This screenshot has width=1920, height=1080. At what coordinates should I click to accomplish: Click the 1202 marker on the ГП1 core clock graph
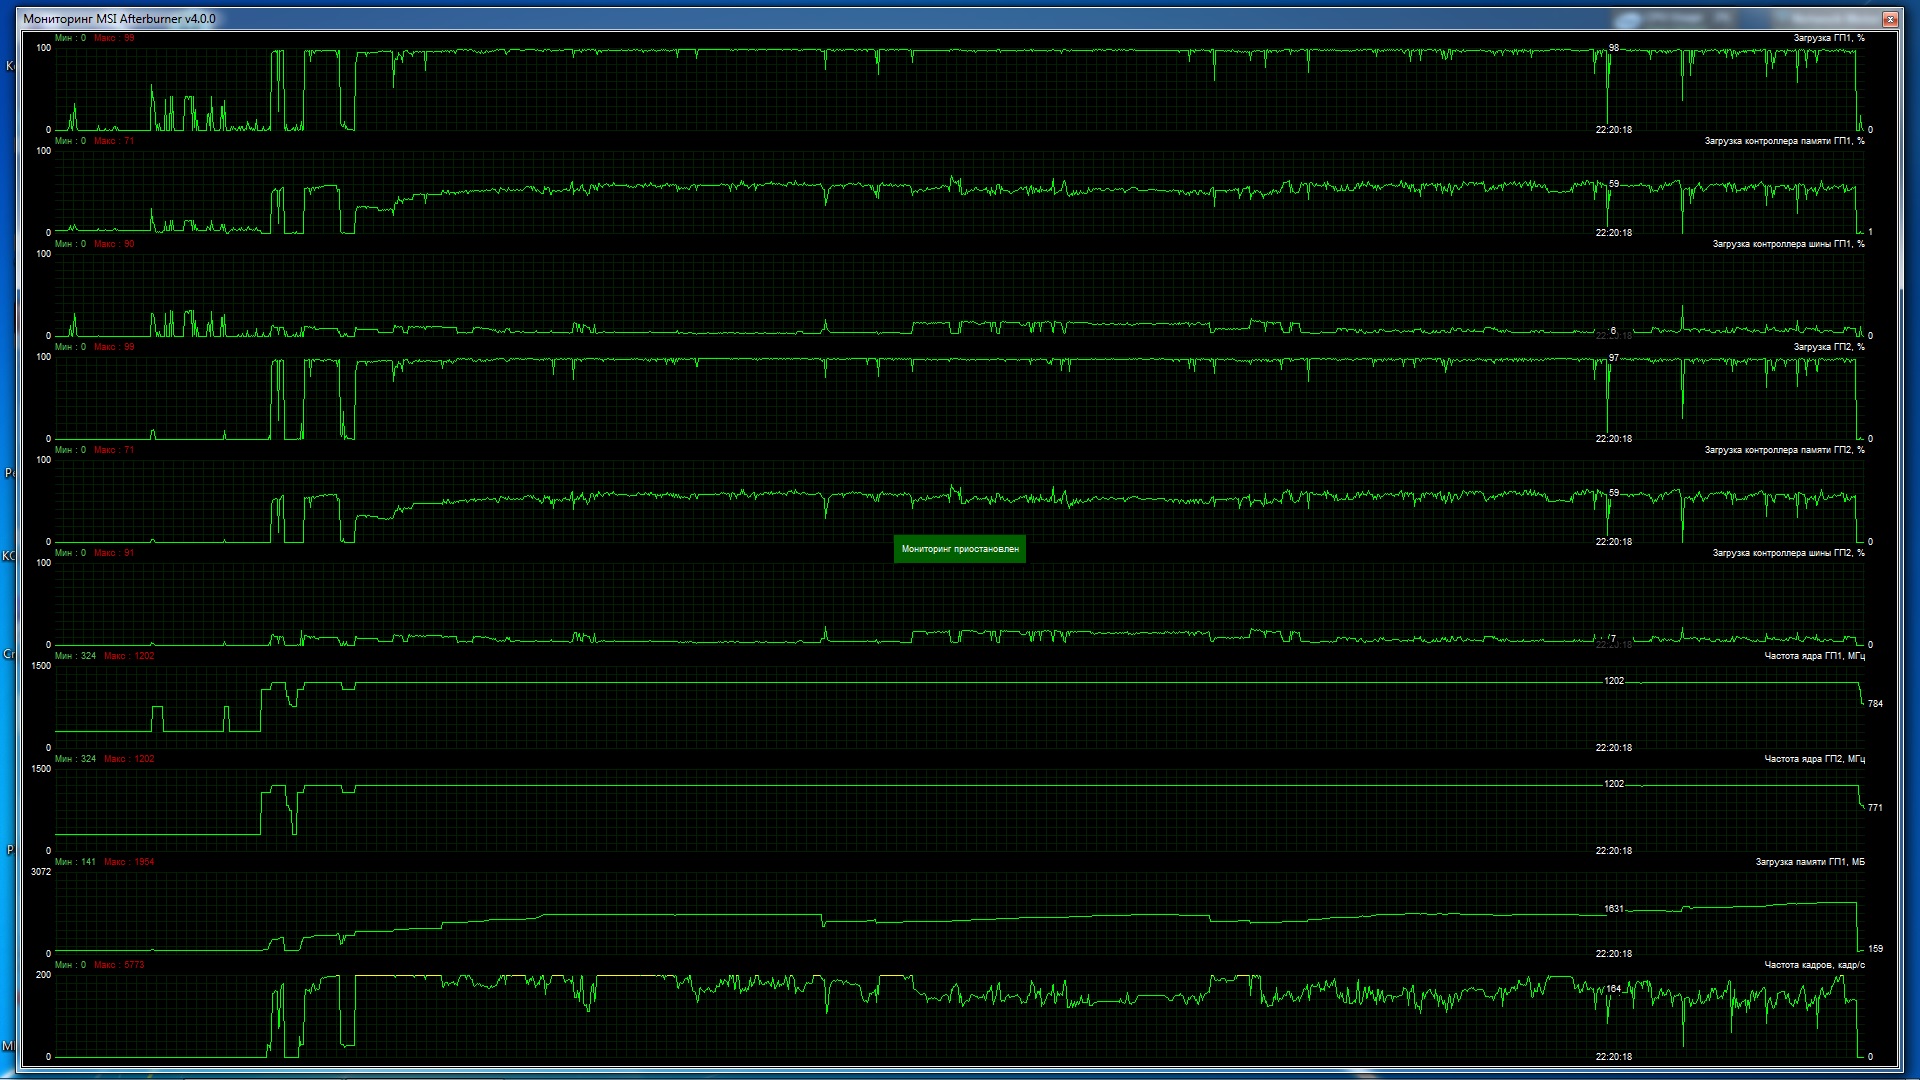tap(1614, 681)
